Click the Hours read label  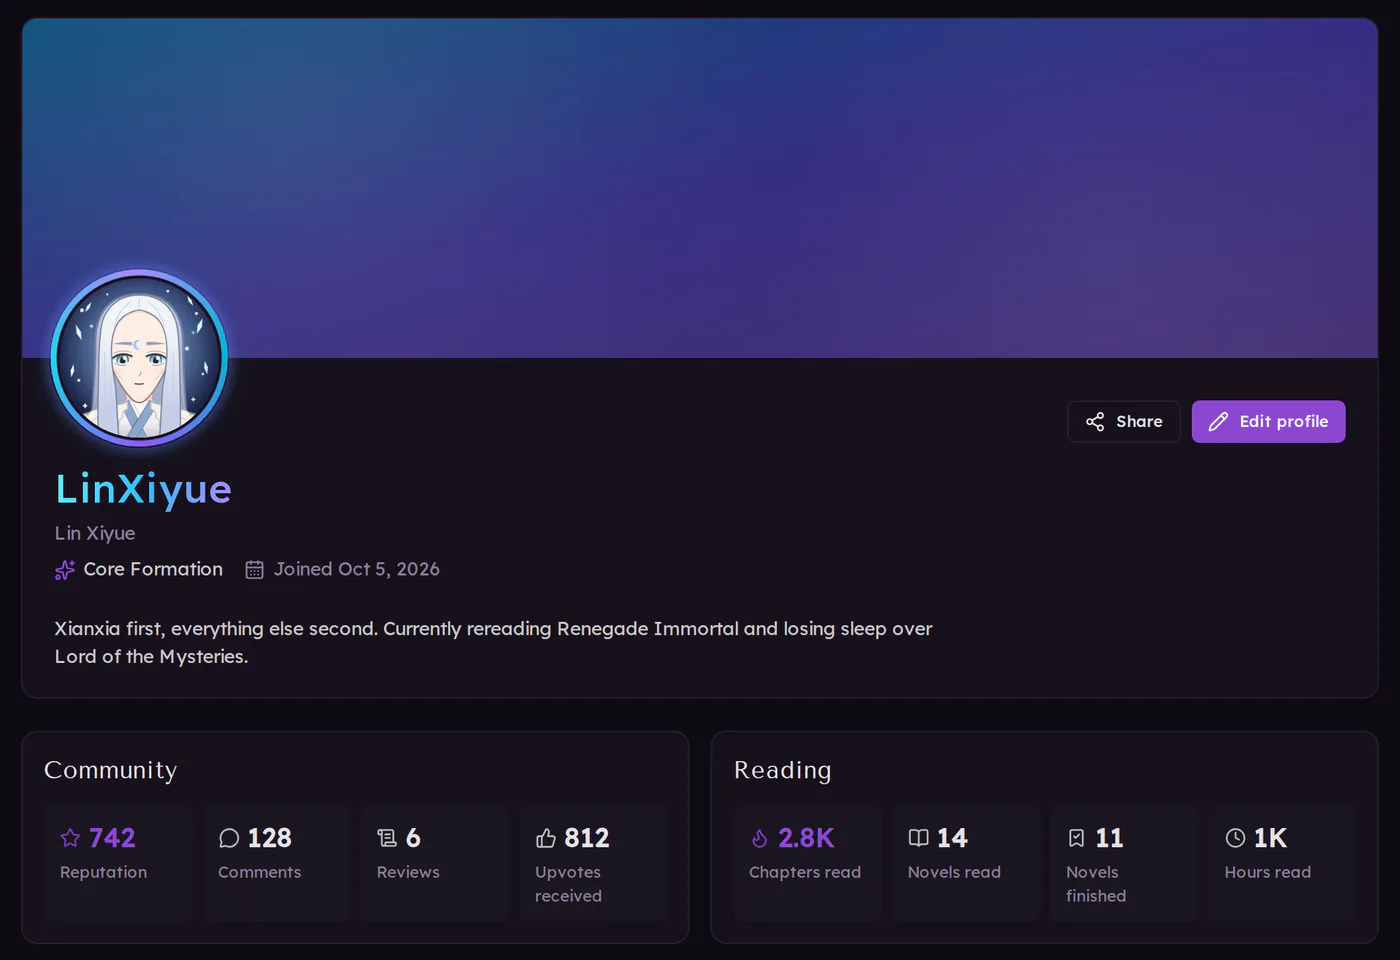(1268, 872)
